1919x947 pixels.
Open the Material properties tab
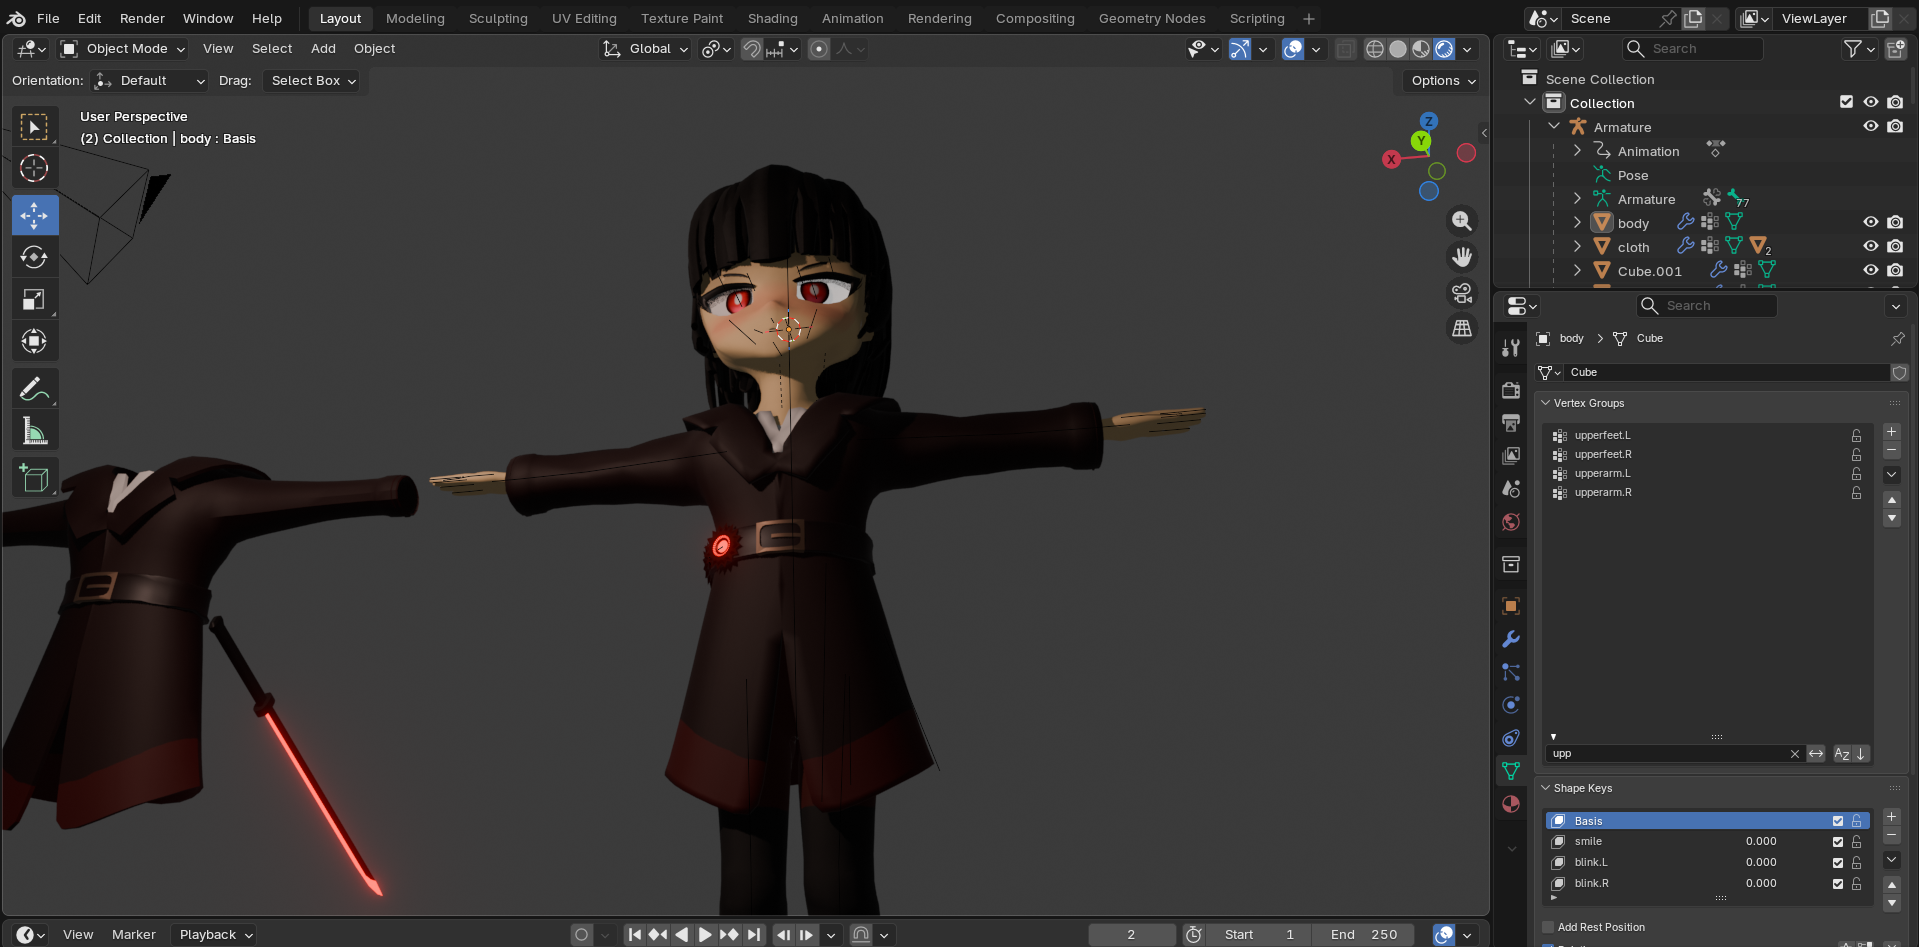1511,804
